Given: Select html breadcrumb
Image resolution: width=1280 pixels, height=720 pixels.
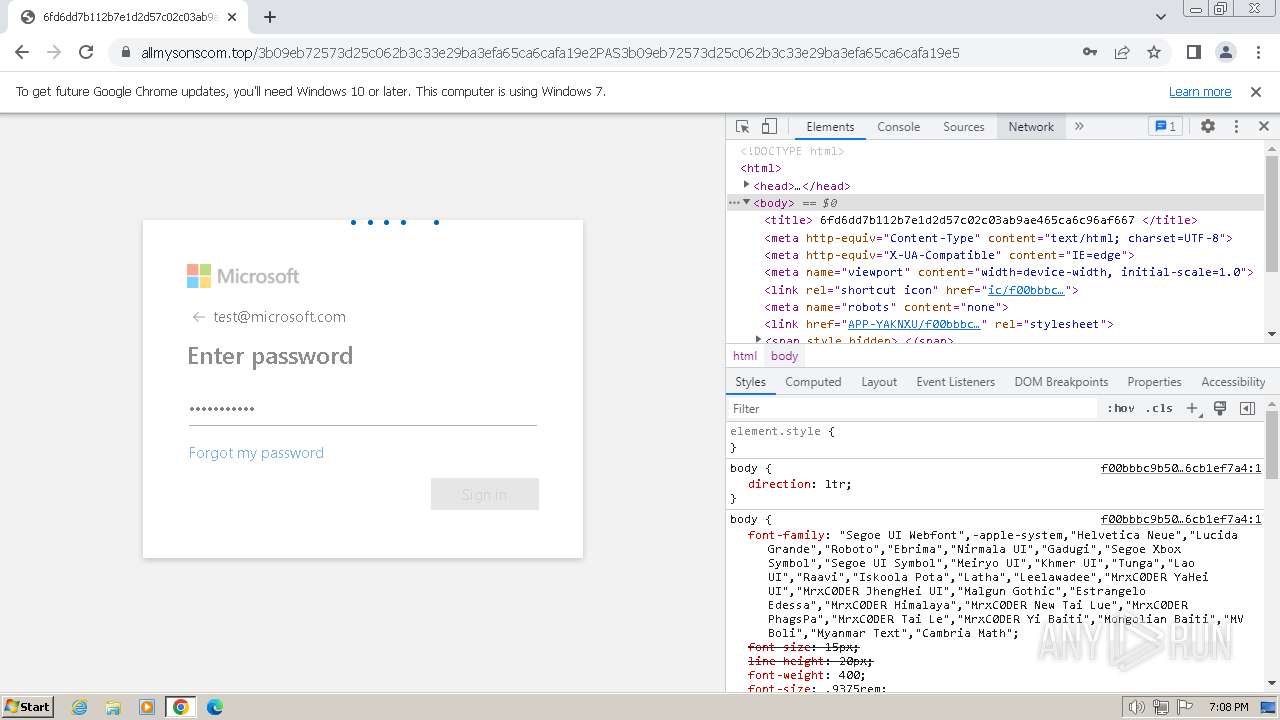Looking at the screenshot, I should coord(745,356).
